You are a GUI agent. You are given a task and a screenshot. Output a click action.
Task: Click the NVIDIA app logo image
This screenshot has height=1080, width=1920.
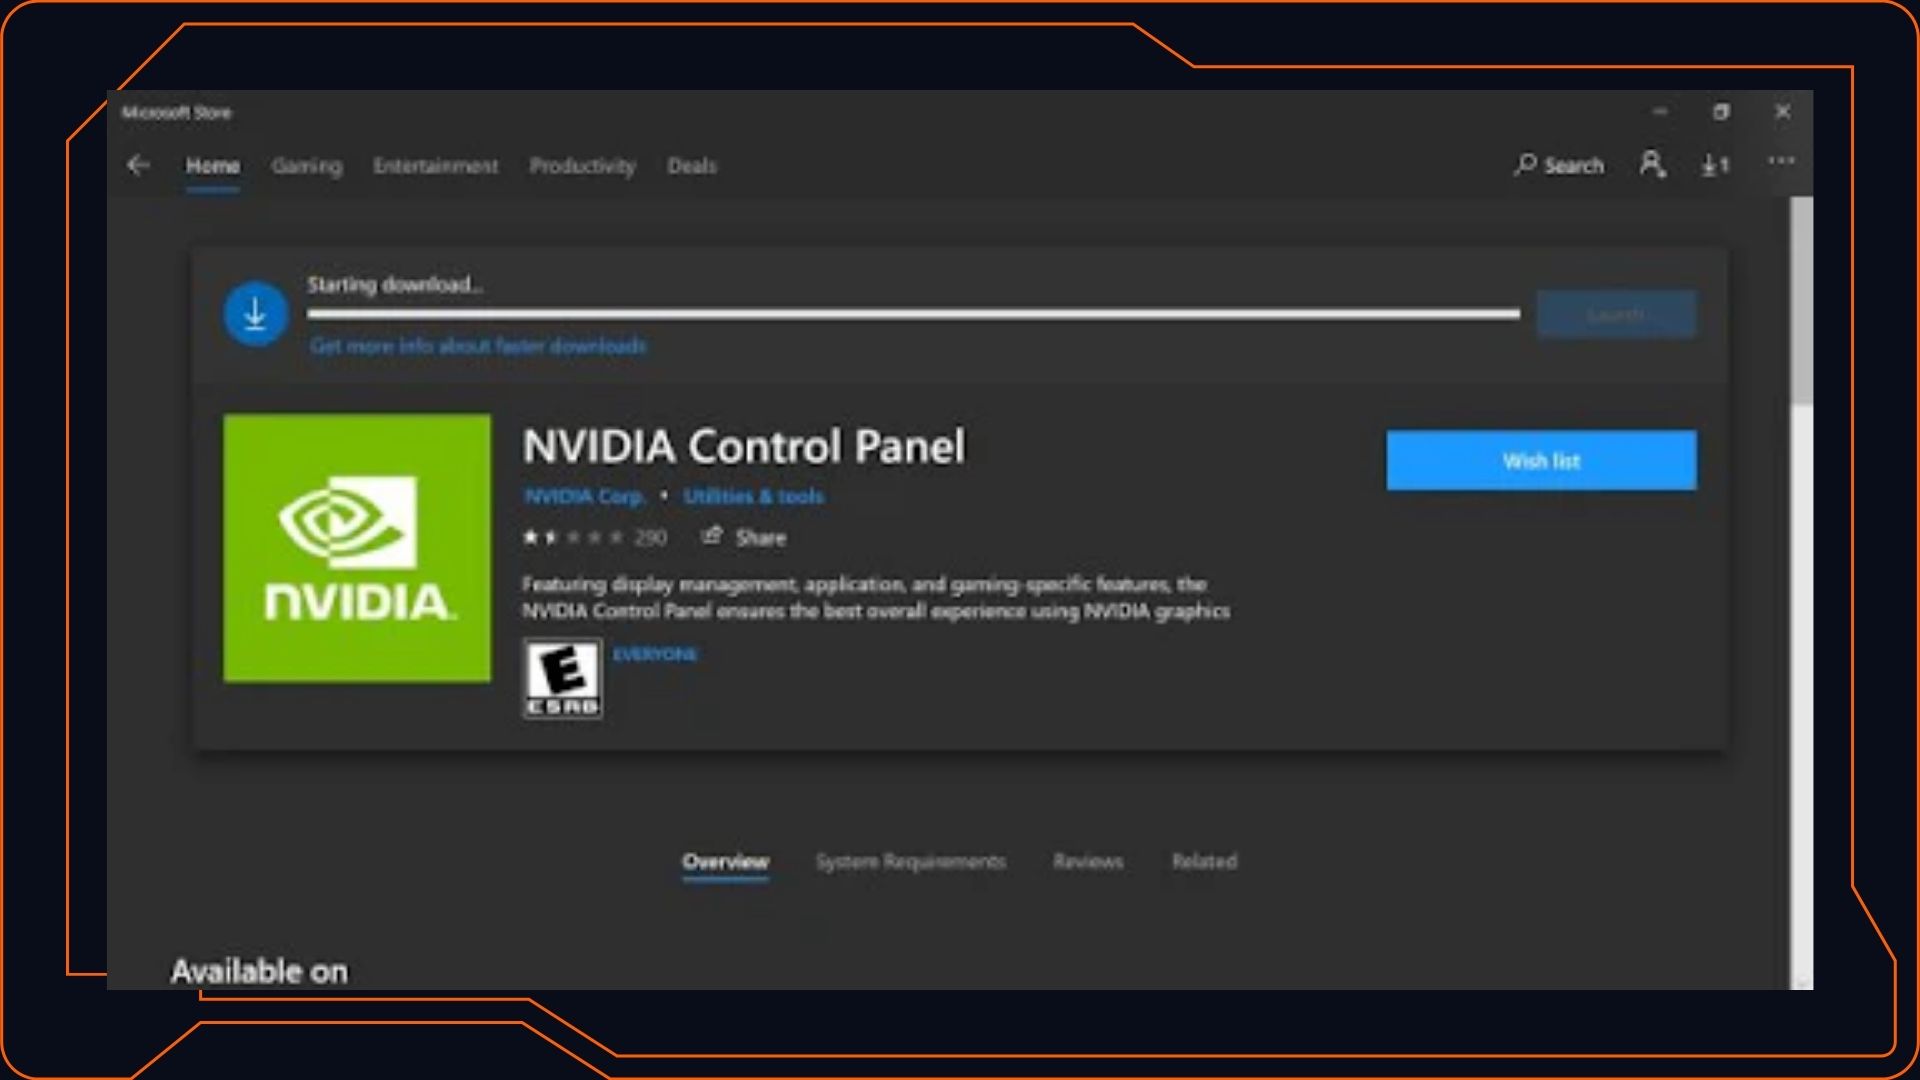(357, 548)
